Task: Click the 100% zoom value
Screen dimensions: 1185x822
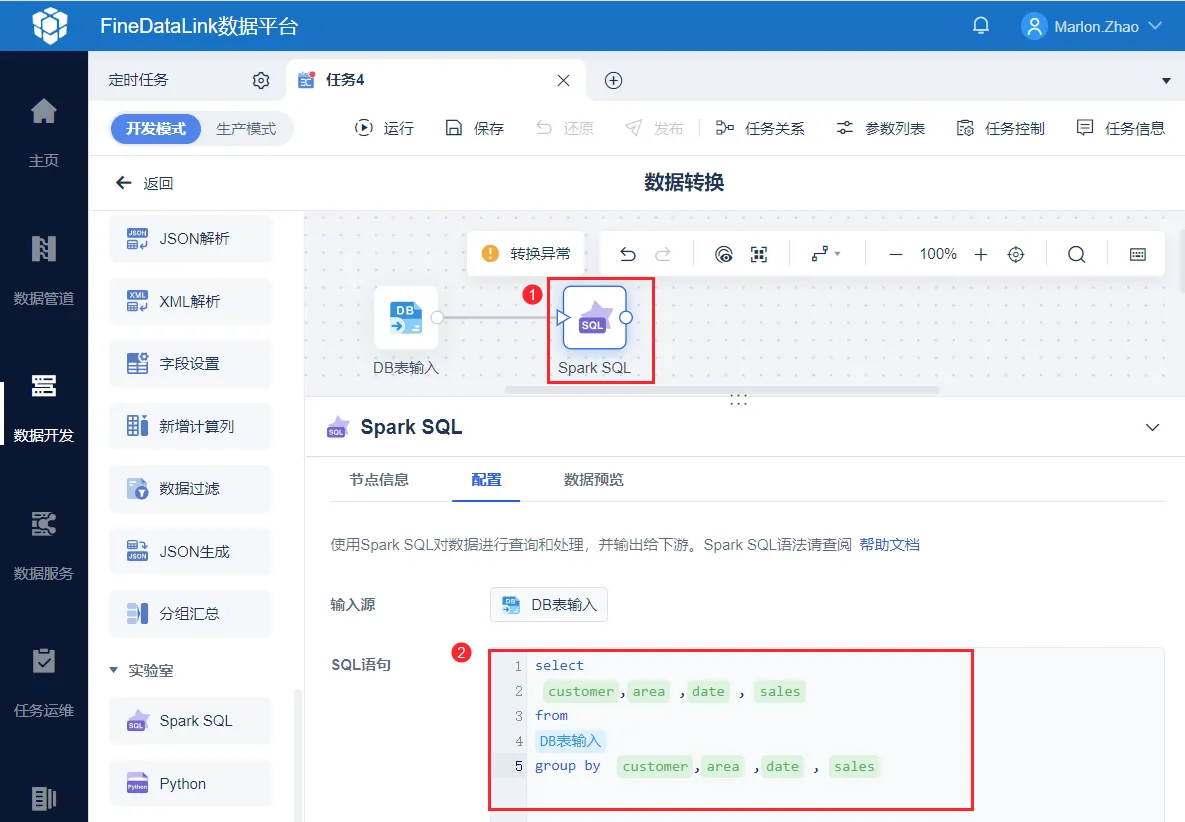Action: (938, 254)
